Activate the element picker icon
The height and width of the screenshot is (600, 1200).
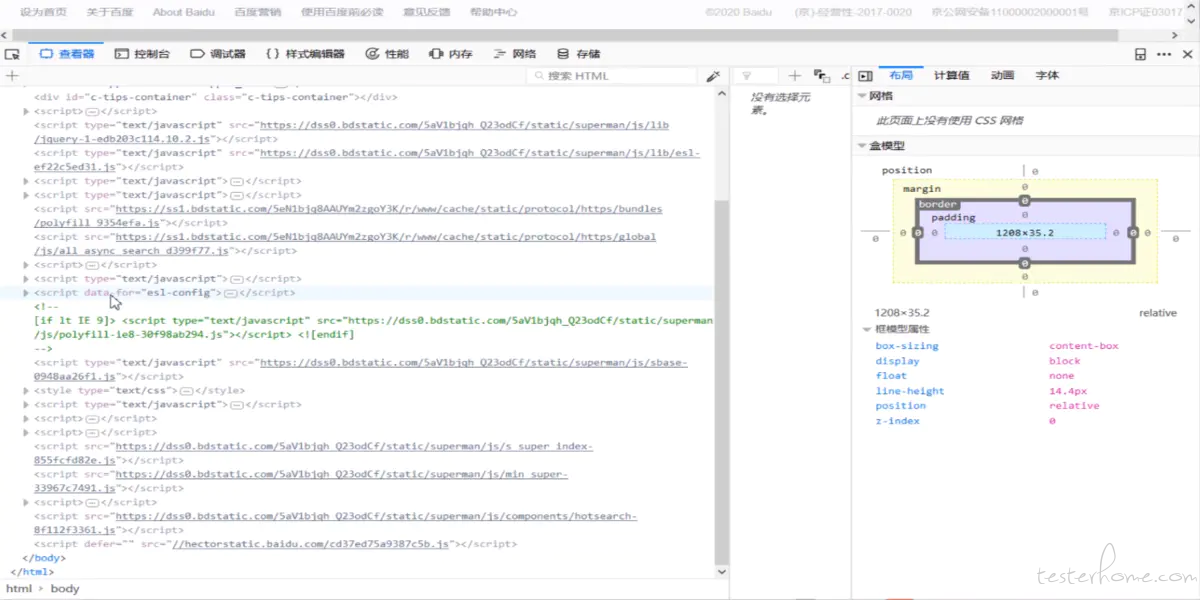click(12, 54)
